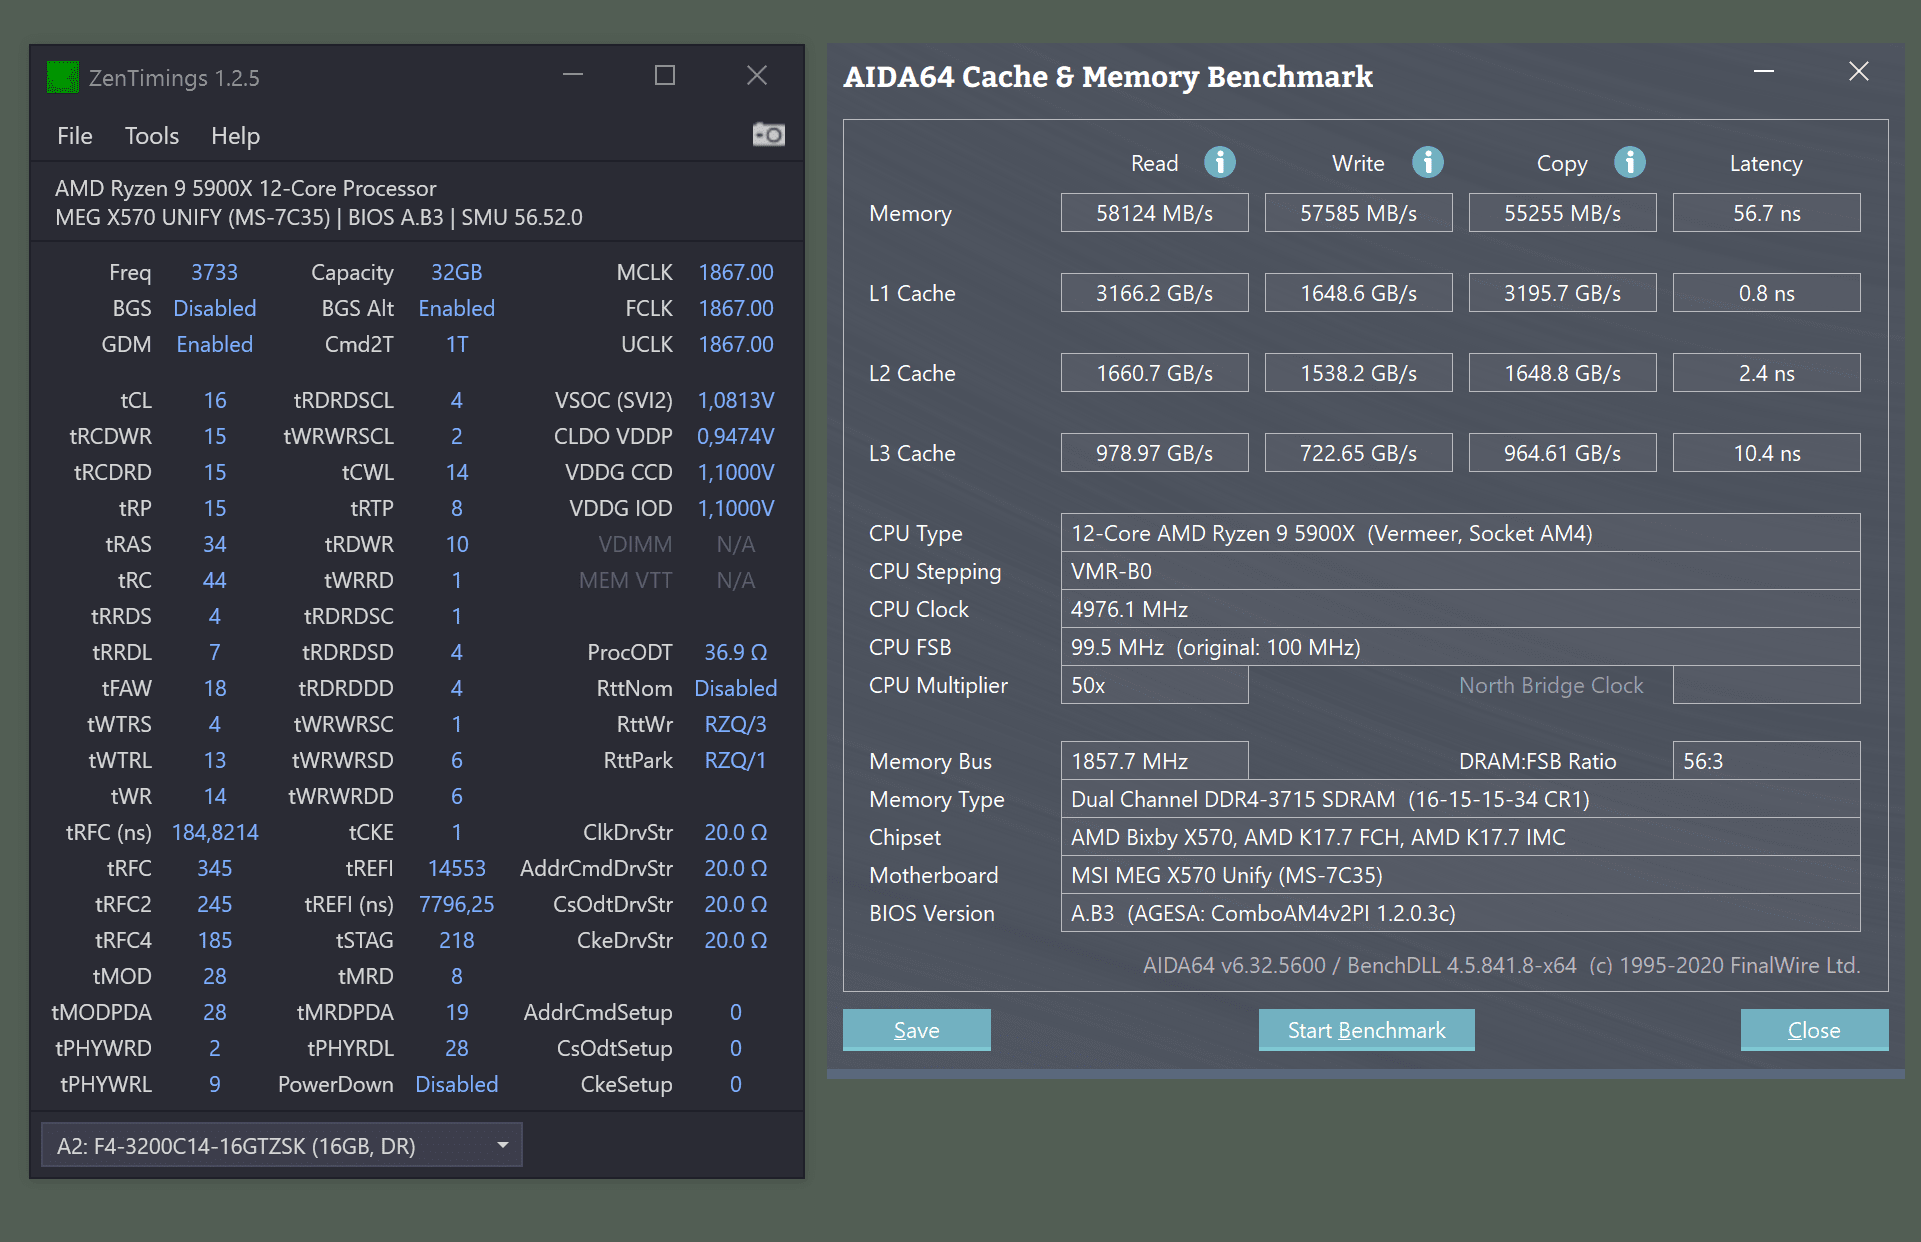Click Capacity value 32GB
The image size is (1921, 1242).
point(456,272)
